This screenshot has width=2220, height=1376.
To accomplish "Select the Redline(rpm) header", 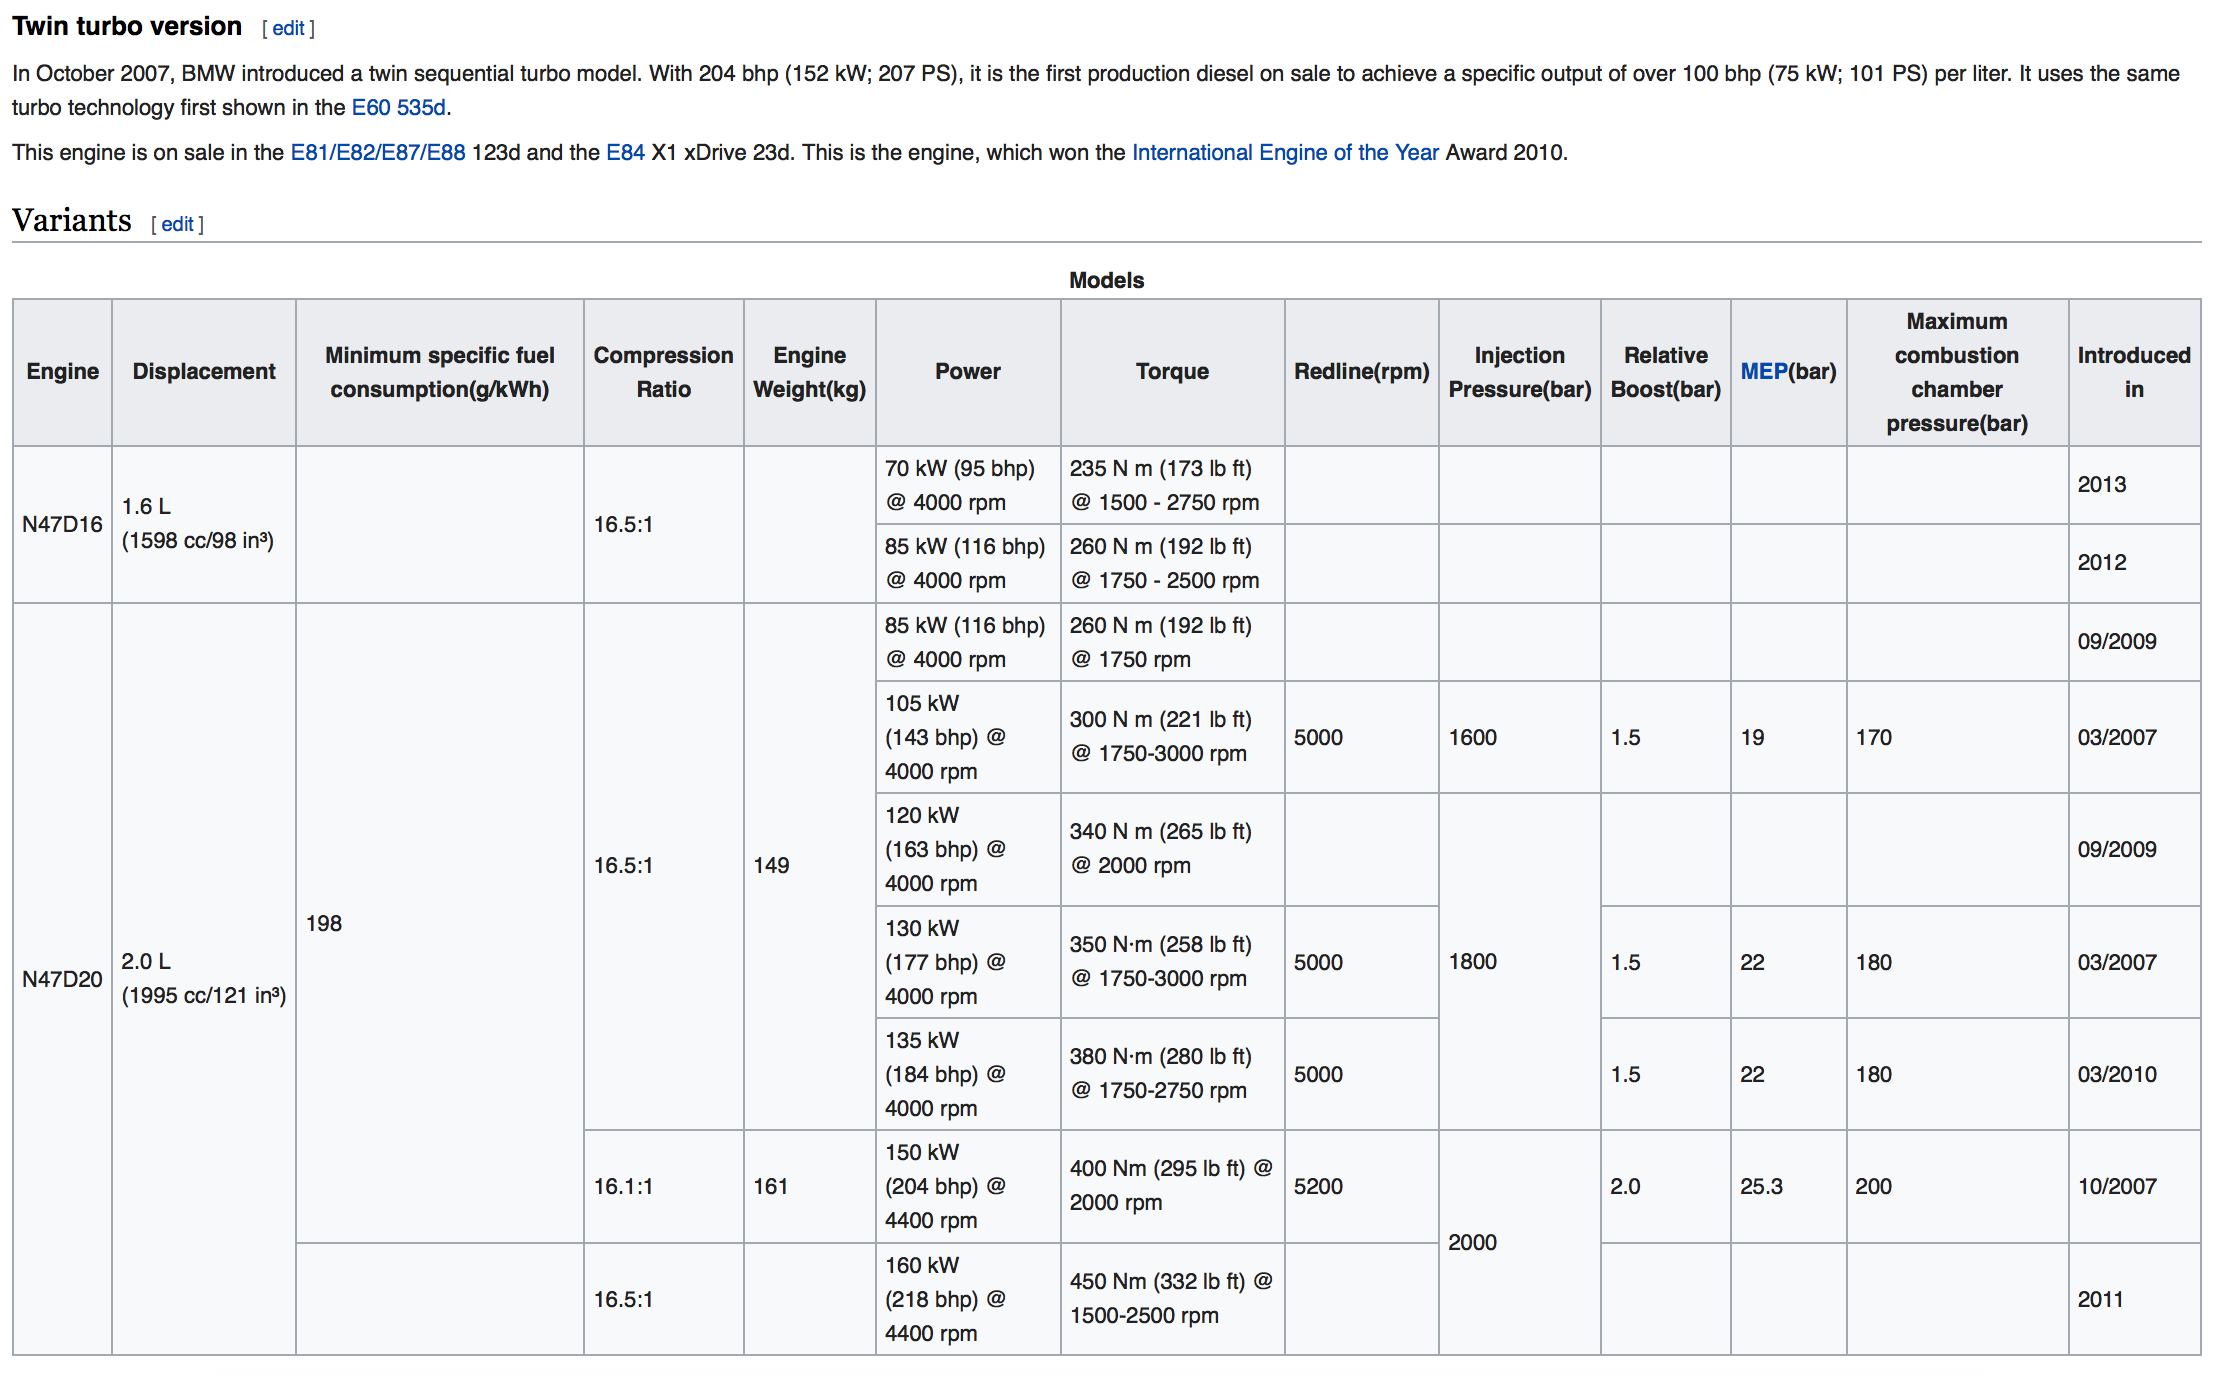I will click(x=1362, y=372).
